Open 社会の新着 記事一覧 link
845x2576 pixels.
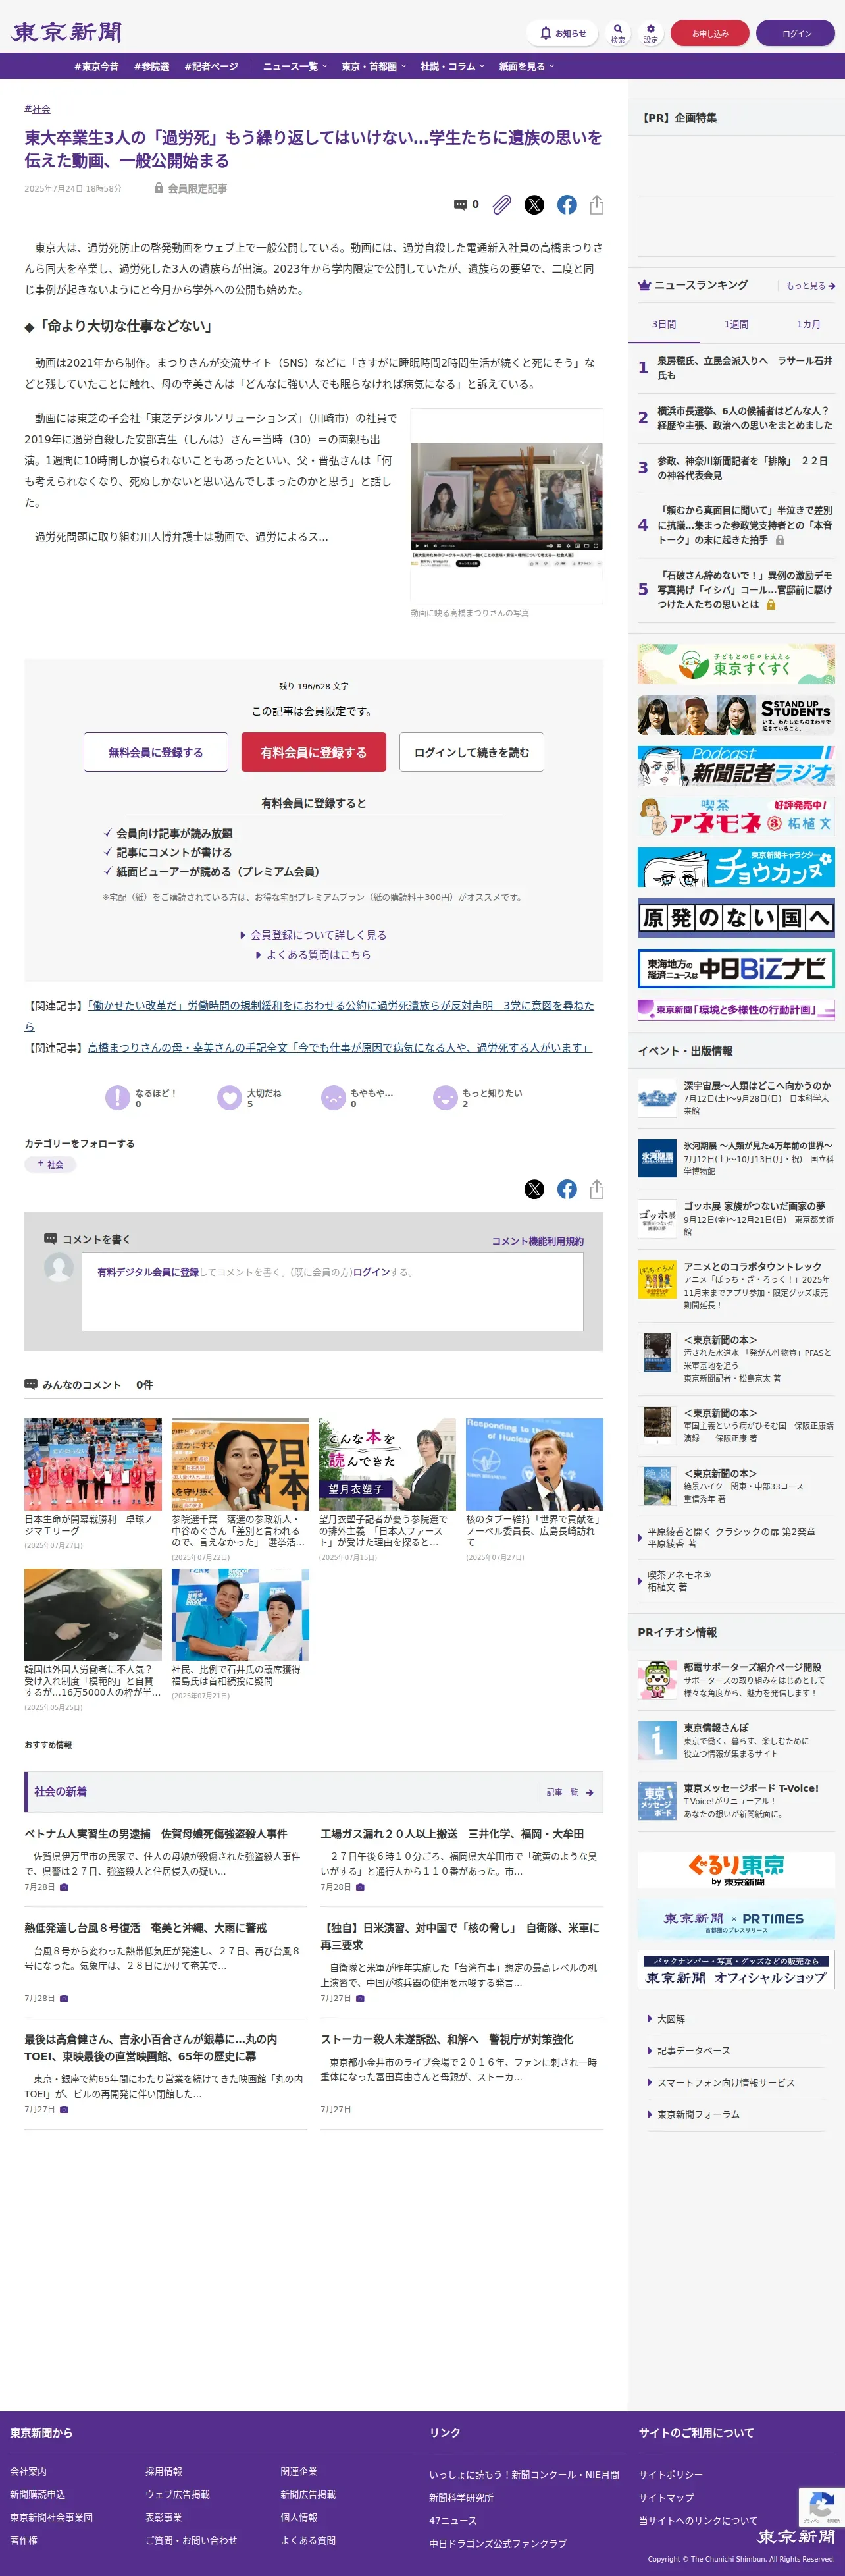[x=570, y=1793]
